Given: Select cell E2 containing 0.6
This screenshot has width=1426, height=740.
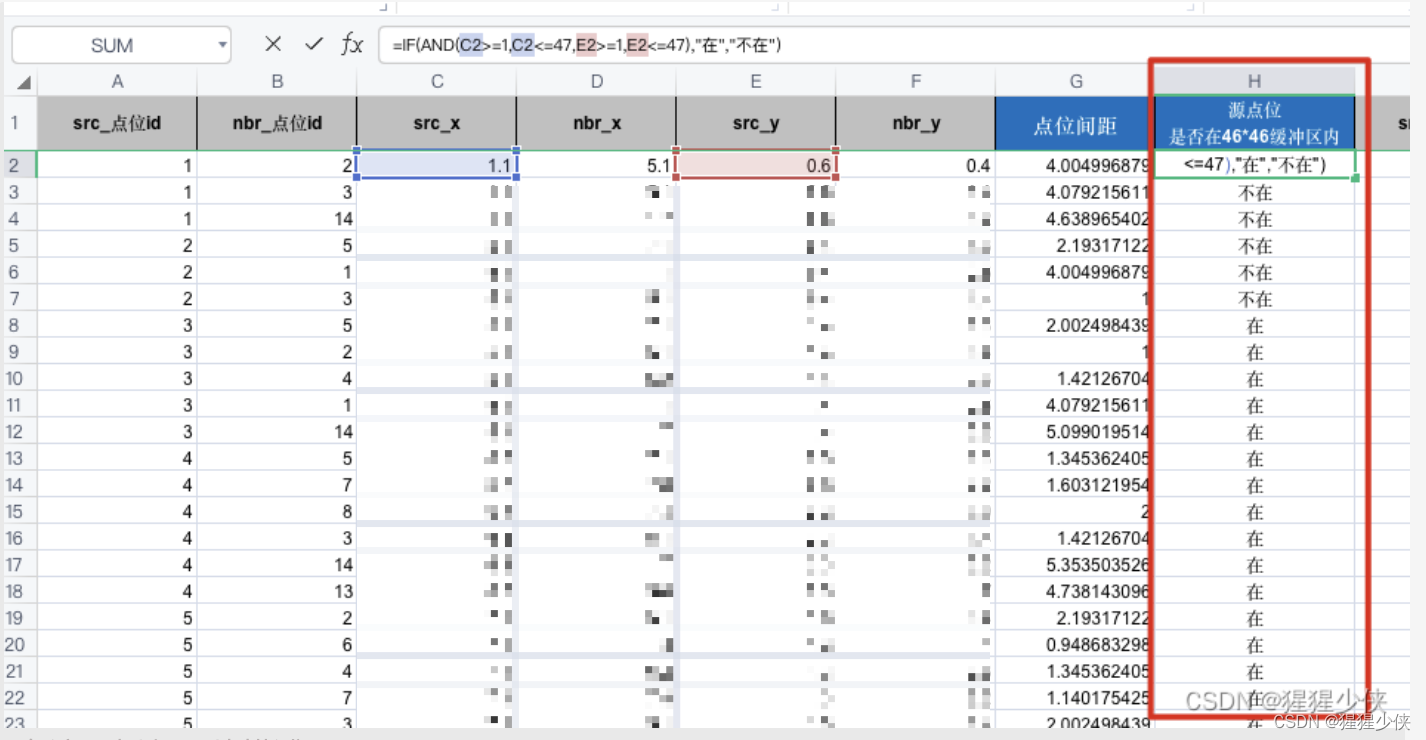Looking at the screenshot, I should [x=756, y=165].
